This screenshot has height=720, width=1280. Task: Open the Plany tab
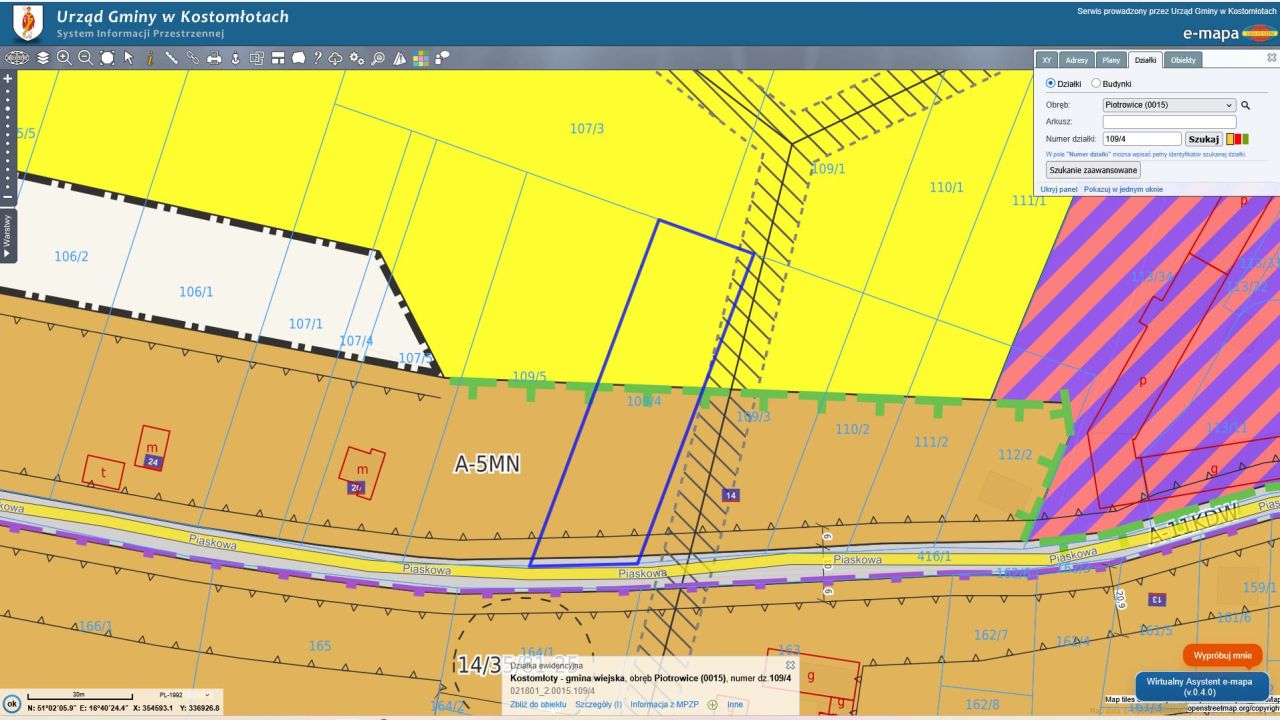[1111, 60]
